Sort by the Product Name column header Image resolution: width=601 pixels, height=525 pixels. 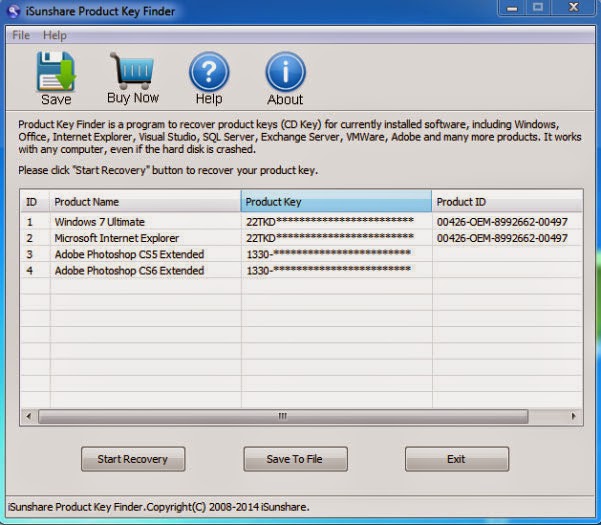click(x=145, y=202)
